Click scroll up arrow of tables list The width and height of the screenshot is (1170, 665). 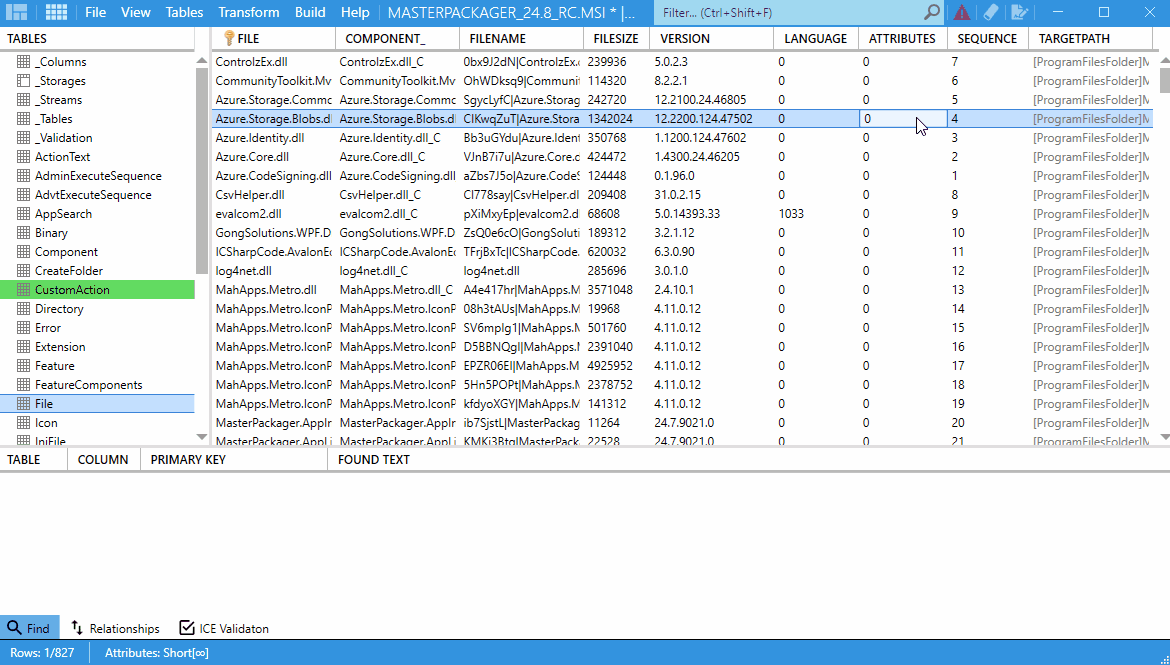coord(201,61)
